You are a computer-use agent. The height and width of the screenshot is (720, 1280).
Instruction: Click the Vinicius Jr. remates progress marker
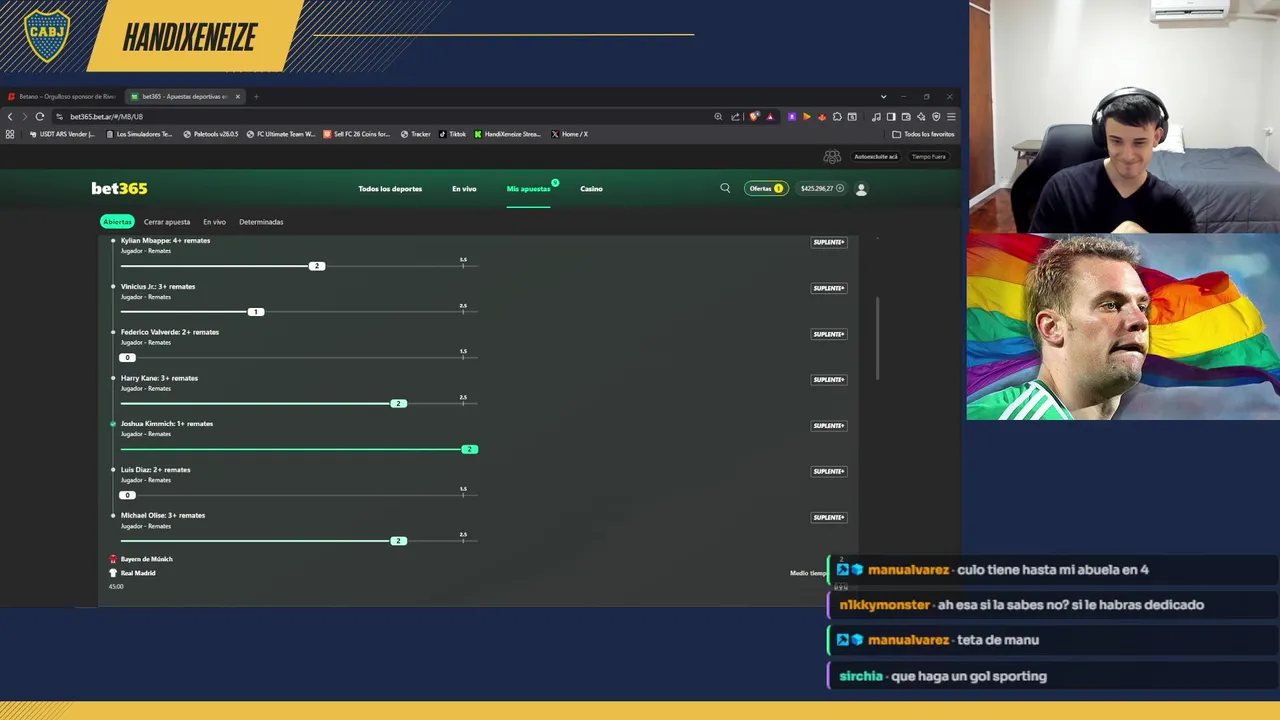tap(255, 312)
